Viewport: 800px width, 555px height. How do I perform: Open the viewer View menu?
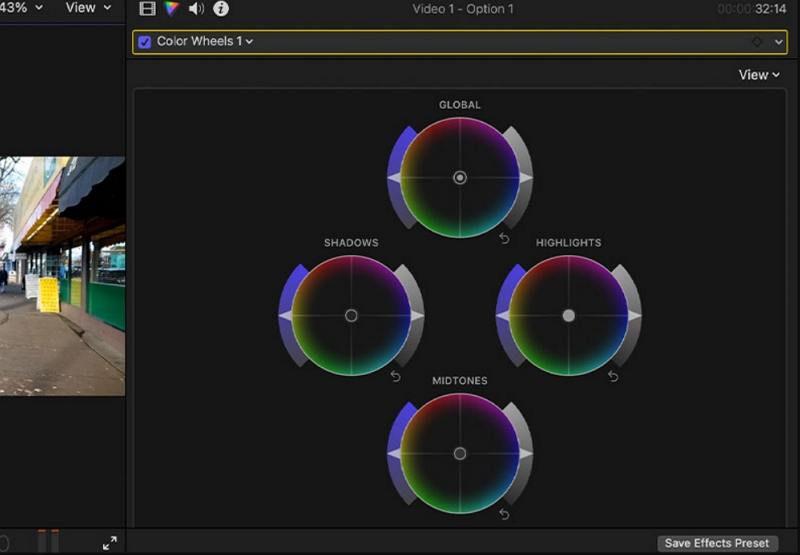[88, 8]
